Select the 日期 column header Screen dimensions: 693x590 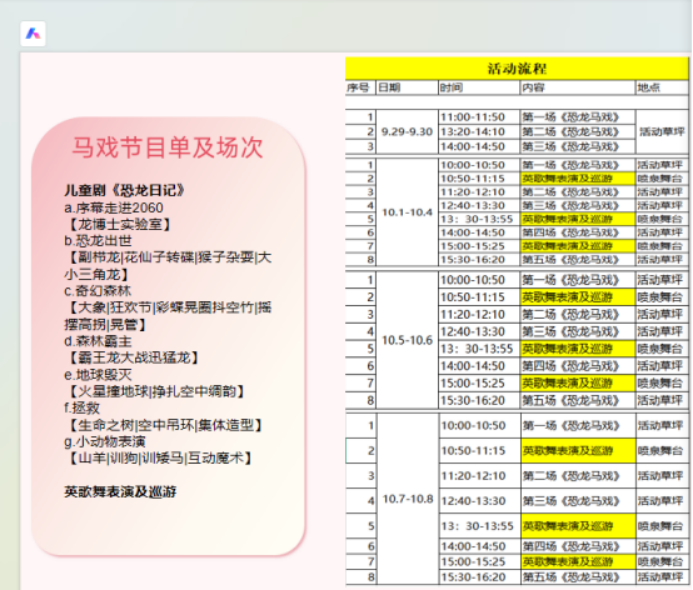(390, 88)
